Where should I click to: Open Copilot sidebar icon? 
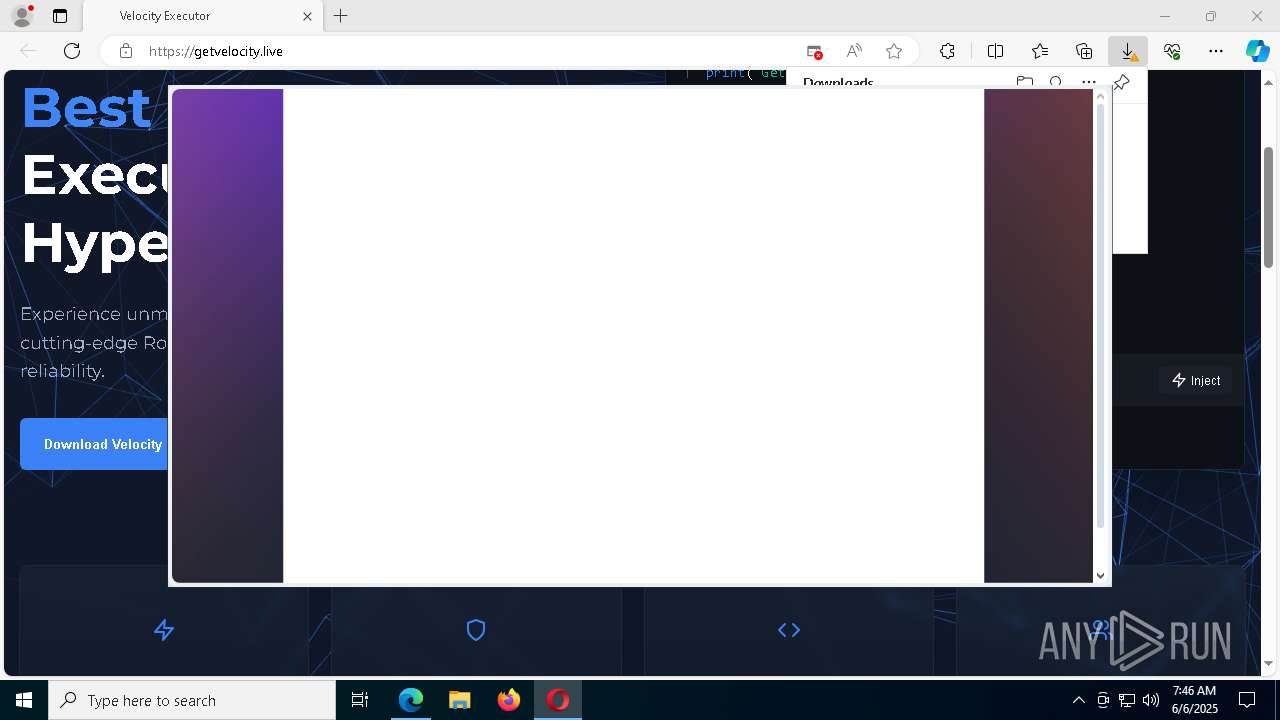click(1257, 51)
